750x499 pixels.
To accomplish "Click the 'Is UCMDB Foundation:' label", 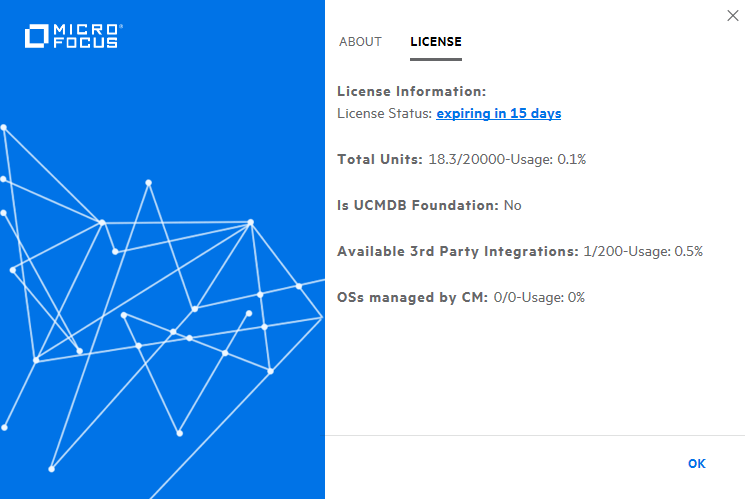I will (418, 205).
